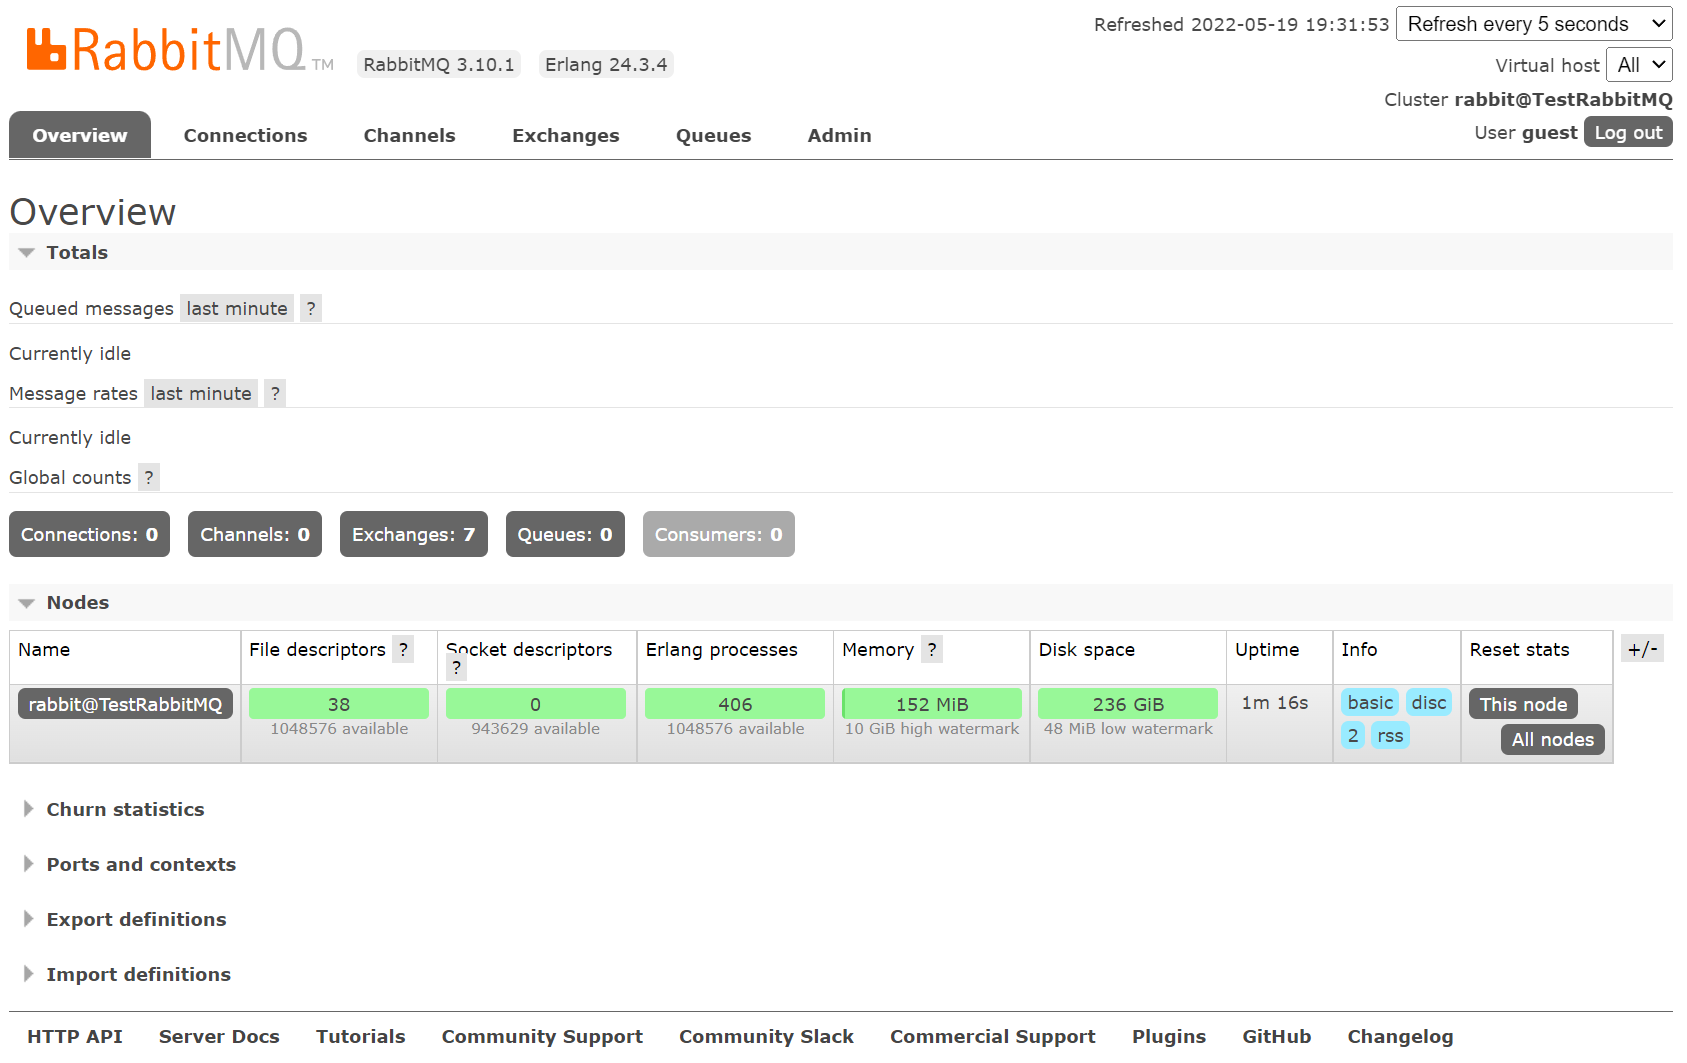Click the Erlang processes 406 bar
Viewport: 1687px width, 1063px height.
[735, 704]
